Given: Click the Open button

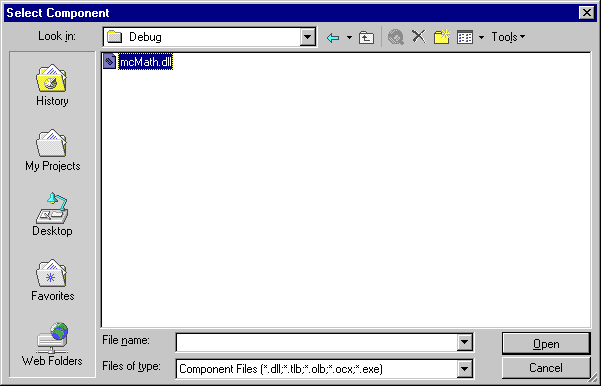Looking at the screenshot, I should point(546,344).
